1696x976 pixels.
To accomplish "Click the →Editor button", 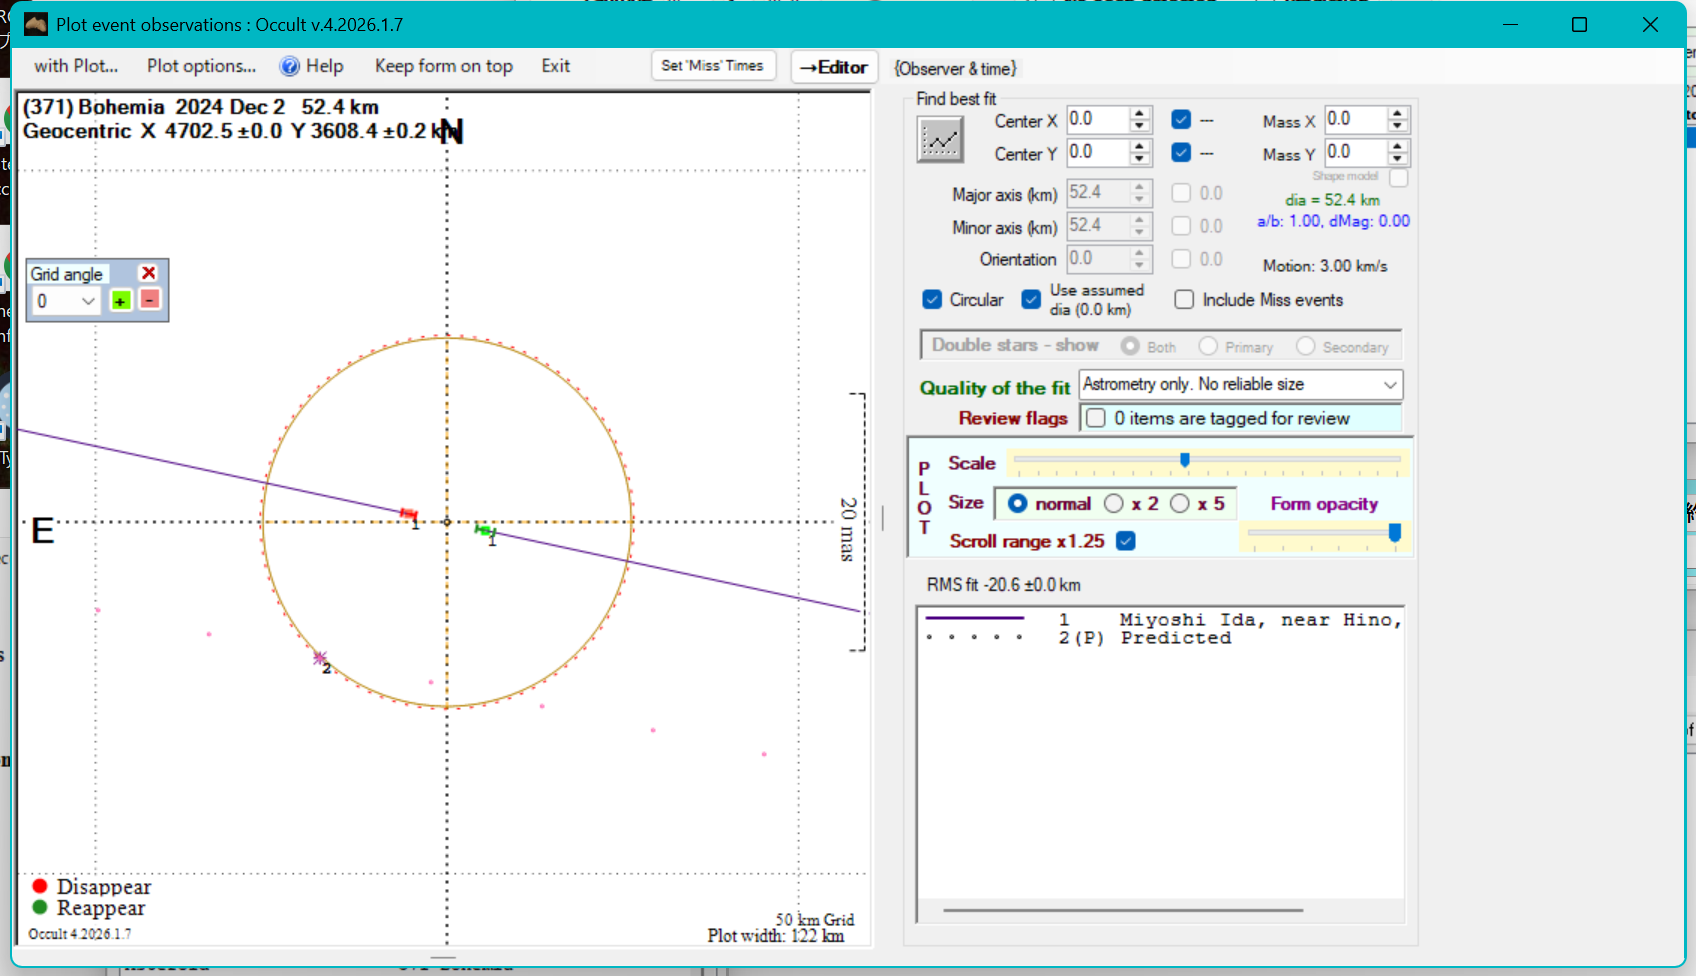I will point(834,67).
